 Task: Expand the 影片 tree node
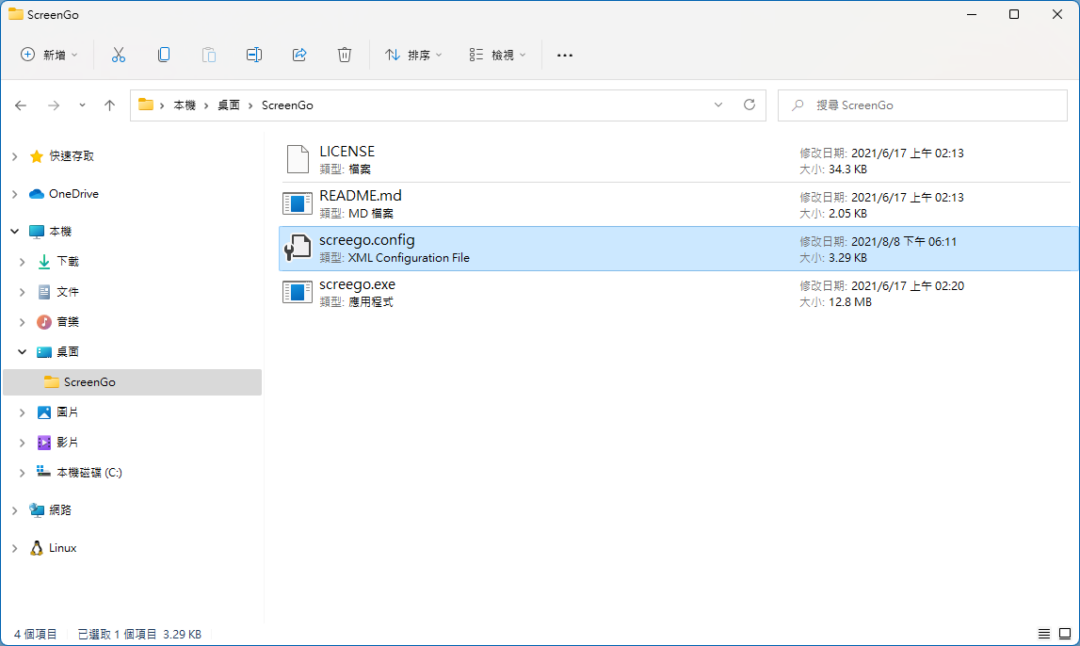click(22, 442)
